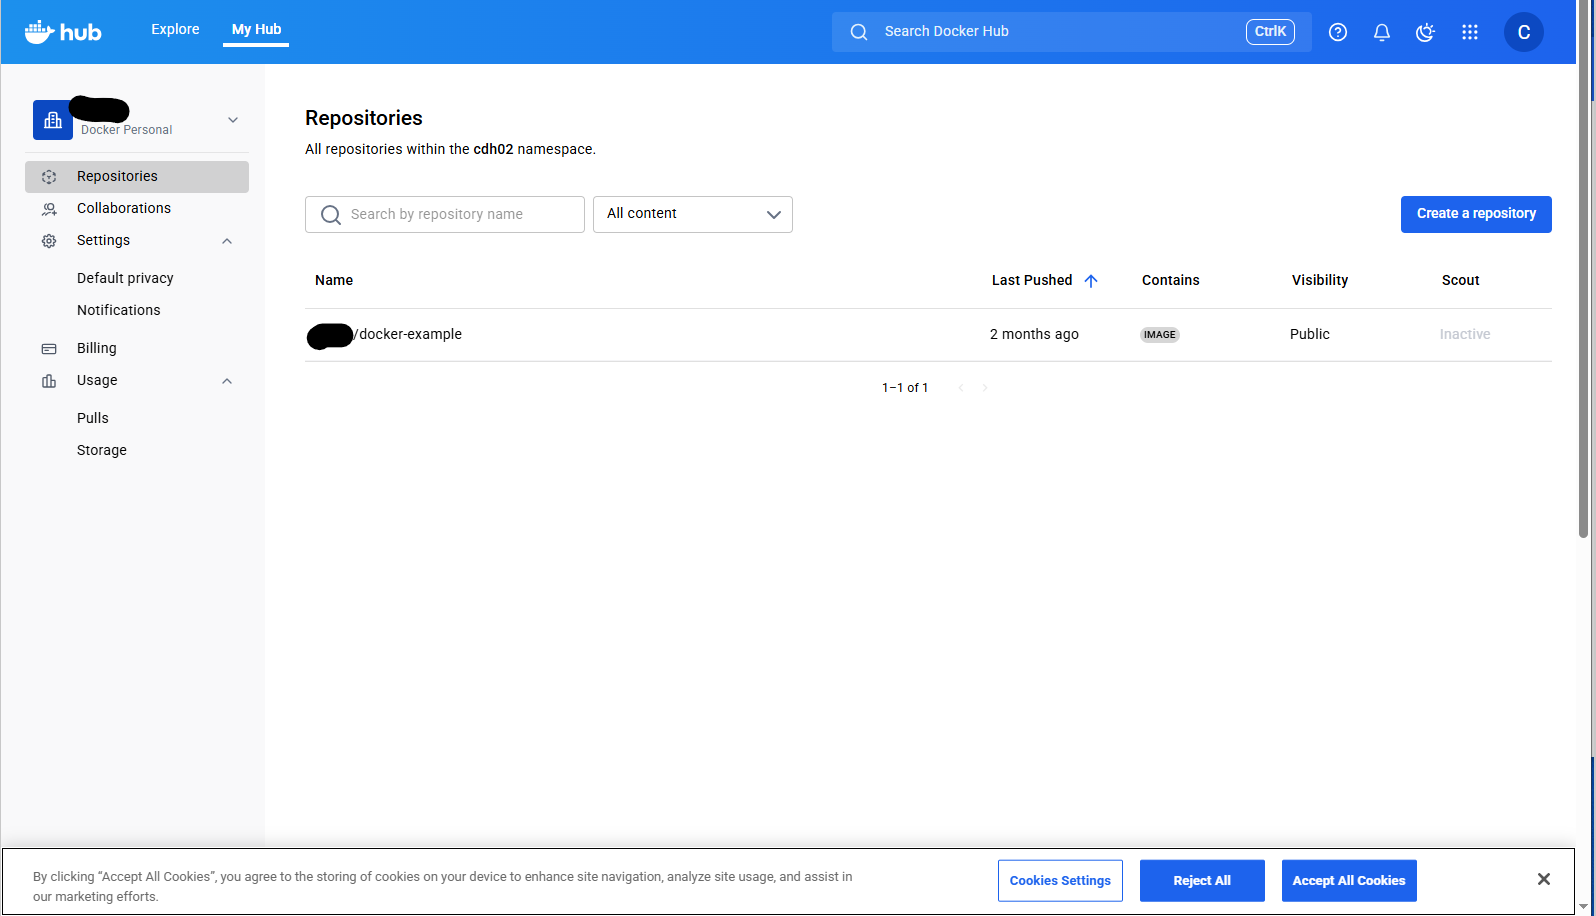Click the Repositories page heading
This screenshot has height=916, width=1596.
364,118
